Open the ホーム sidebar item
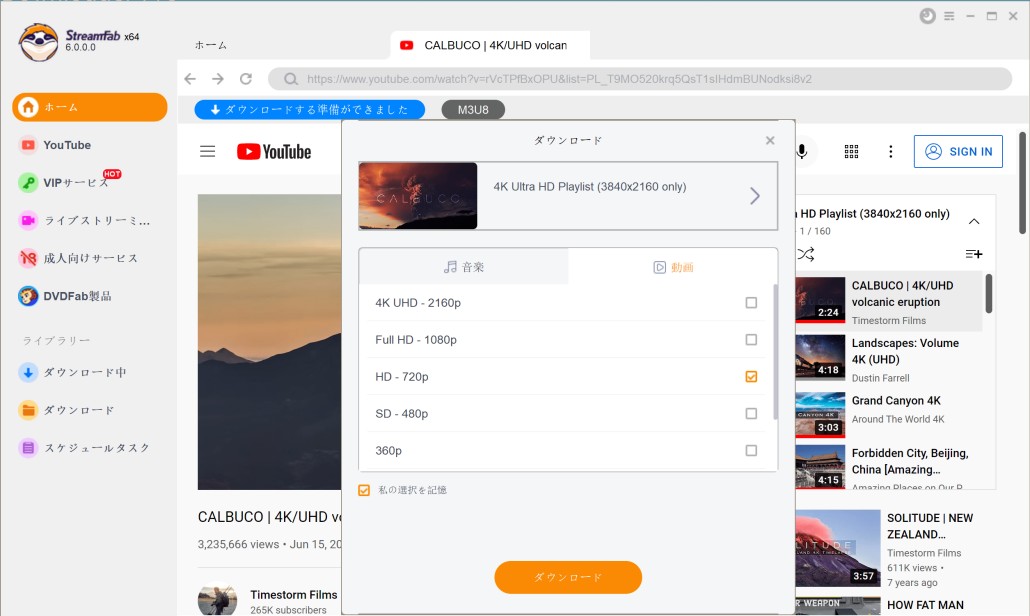 pyautogui.click(x=89, y=107)
